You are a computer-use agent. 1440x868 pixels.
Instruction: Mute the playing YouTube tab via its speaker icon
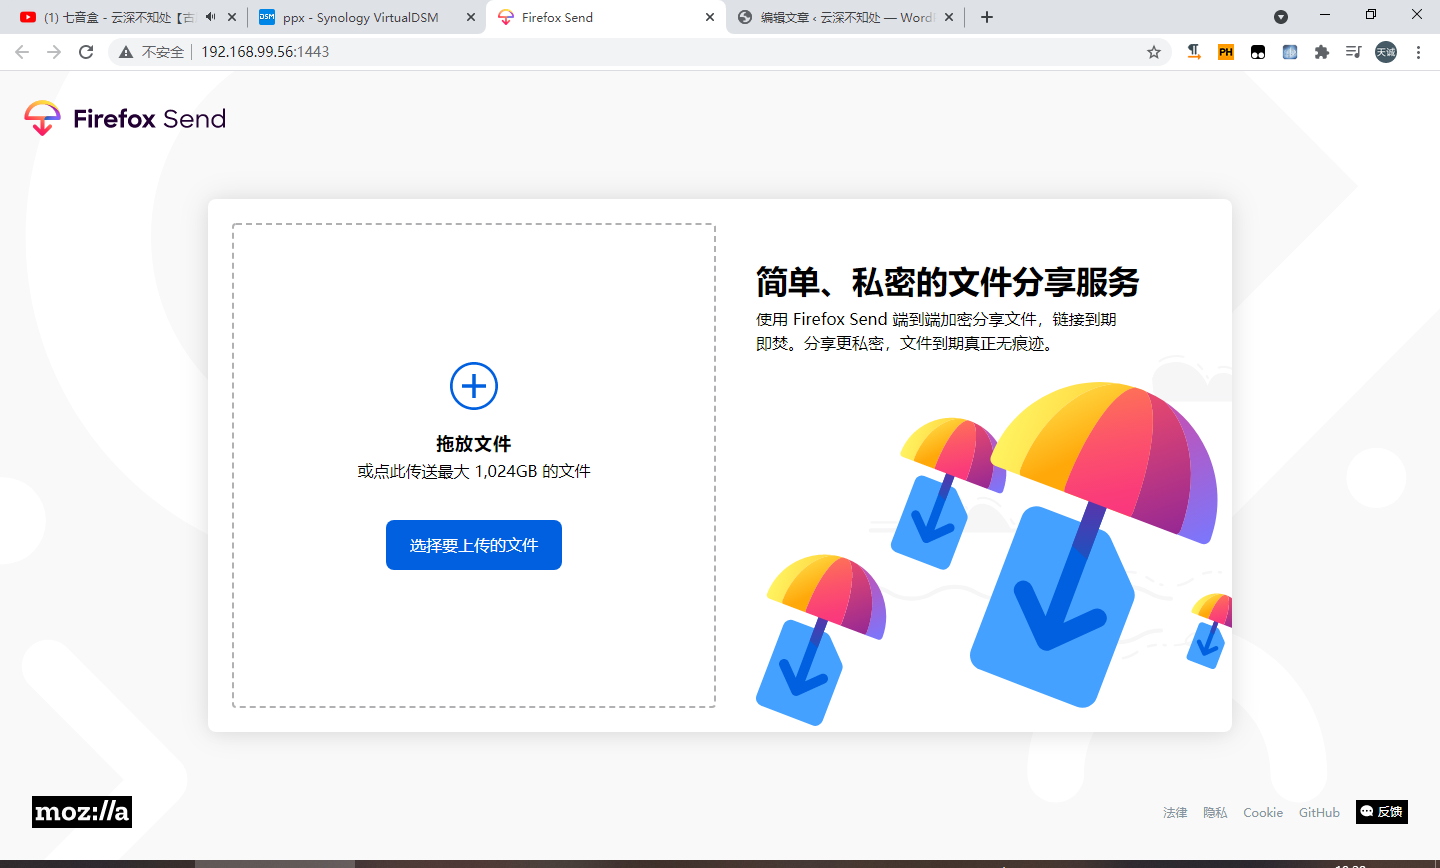pyautogui.click(x=208, y=16)
